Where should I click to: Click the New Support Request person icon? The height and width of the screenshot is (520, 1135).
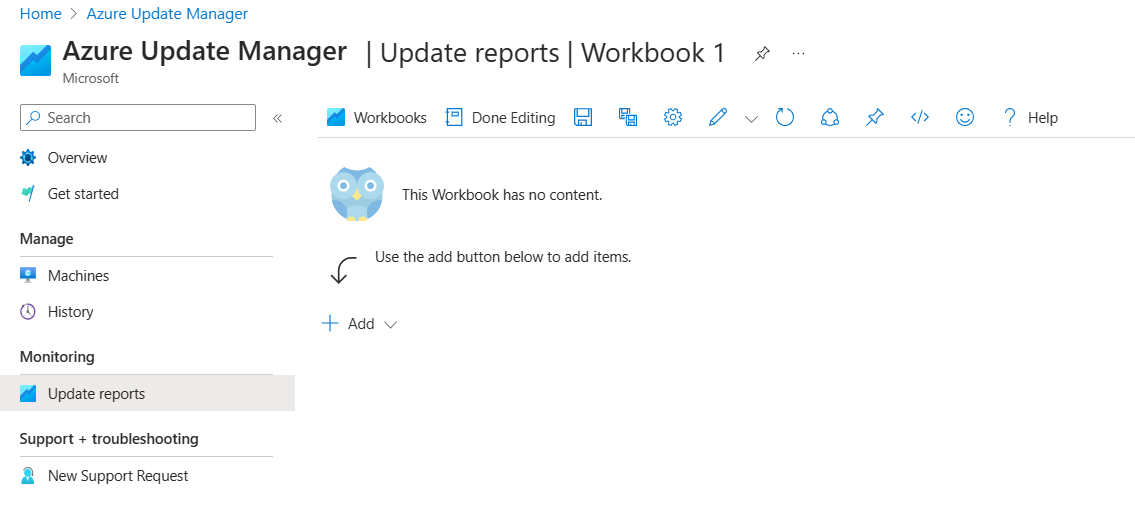[x=28, y=476]
